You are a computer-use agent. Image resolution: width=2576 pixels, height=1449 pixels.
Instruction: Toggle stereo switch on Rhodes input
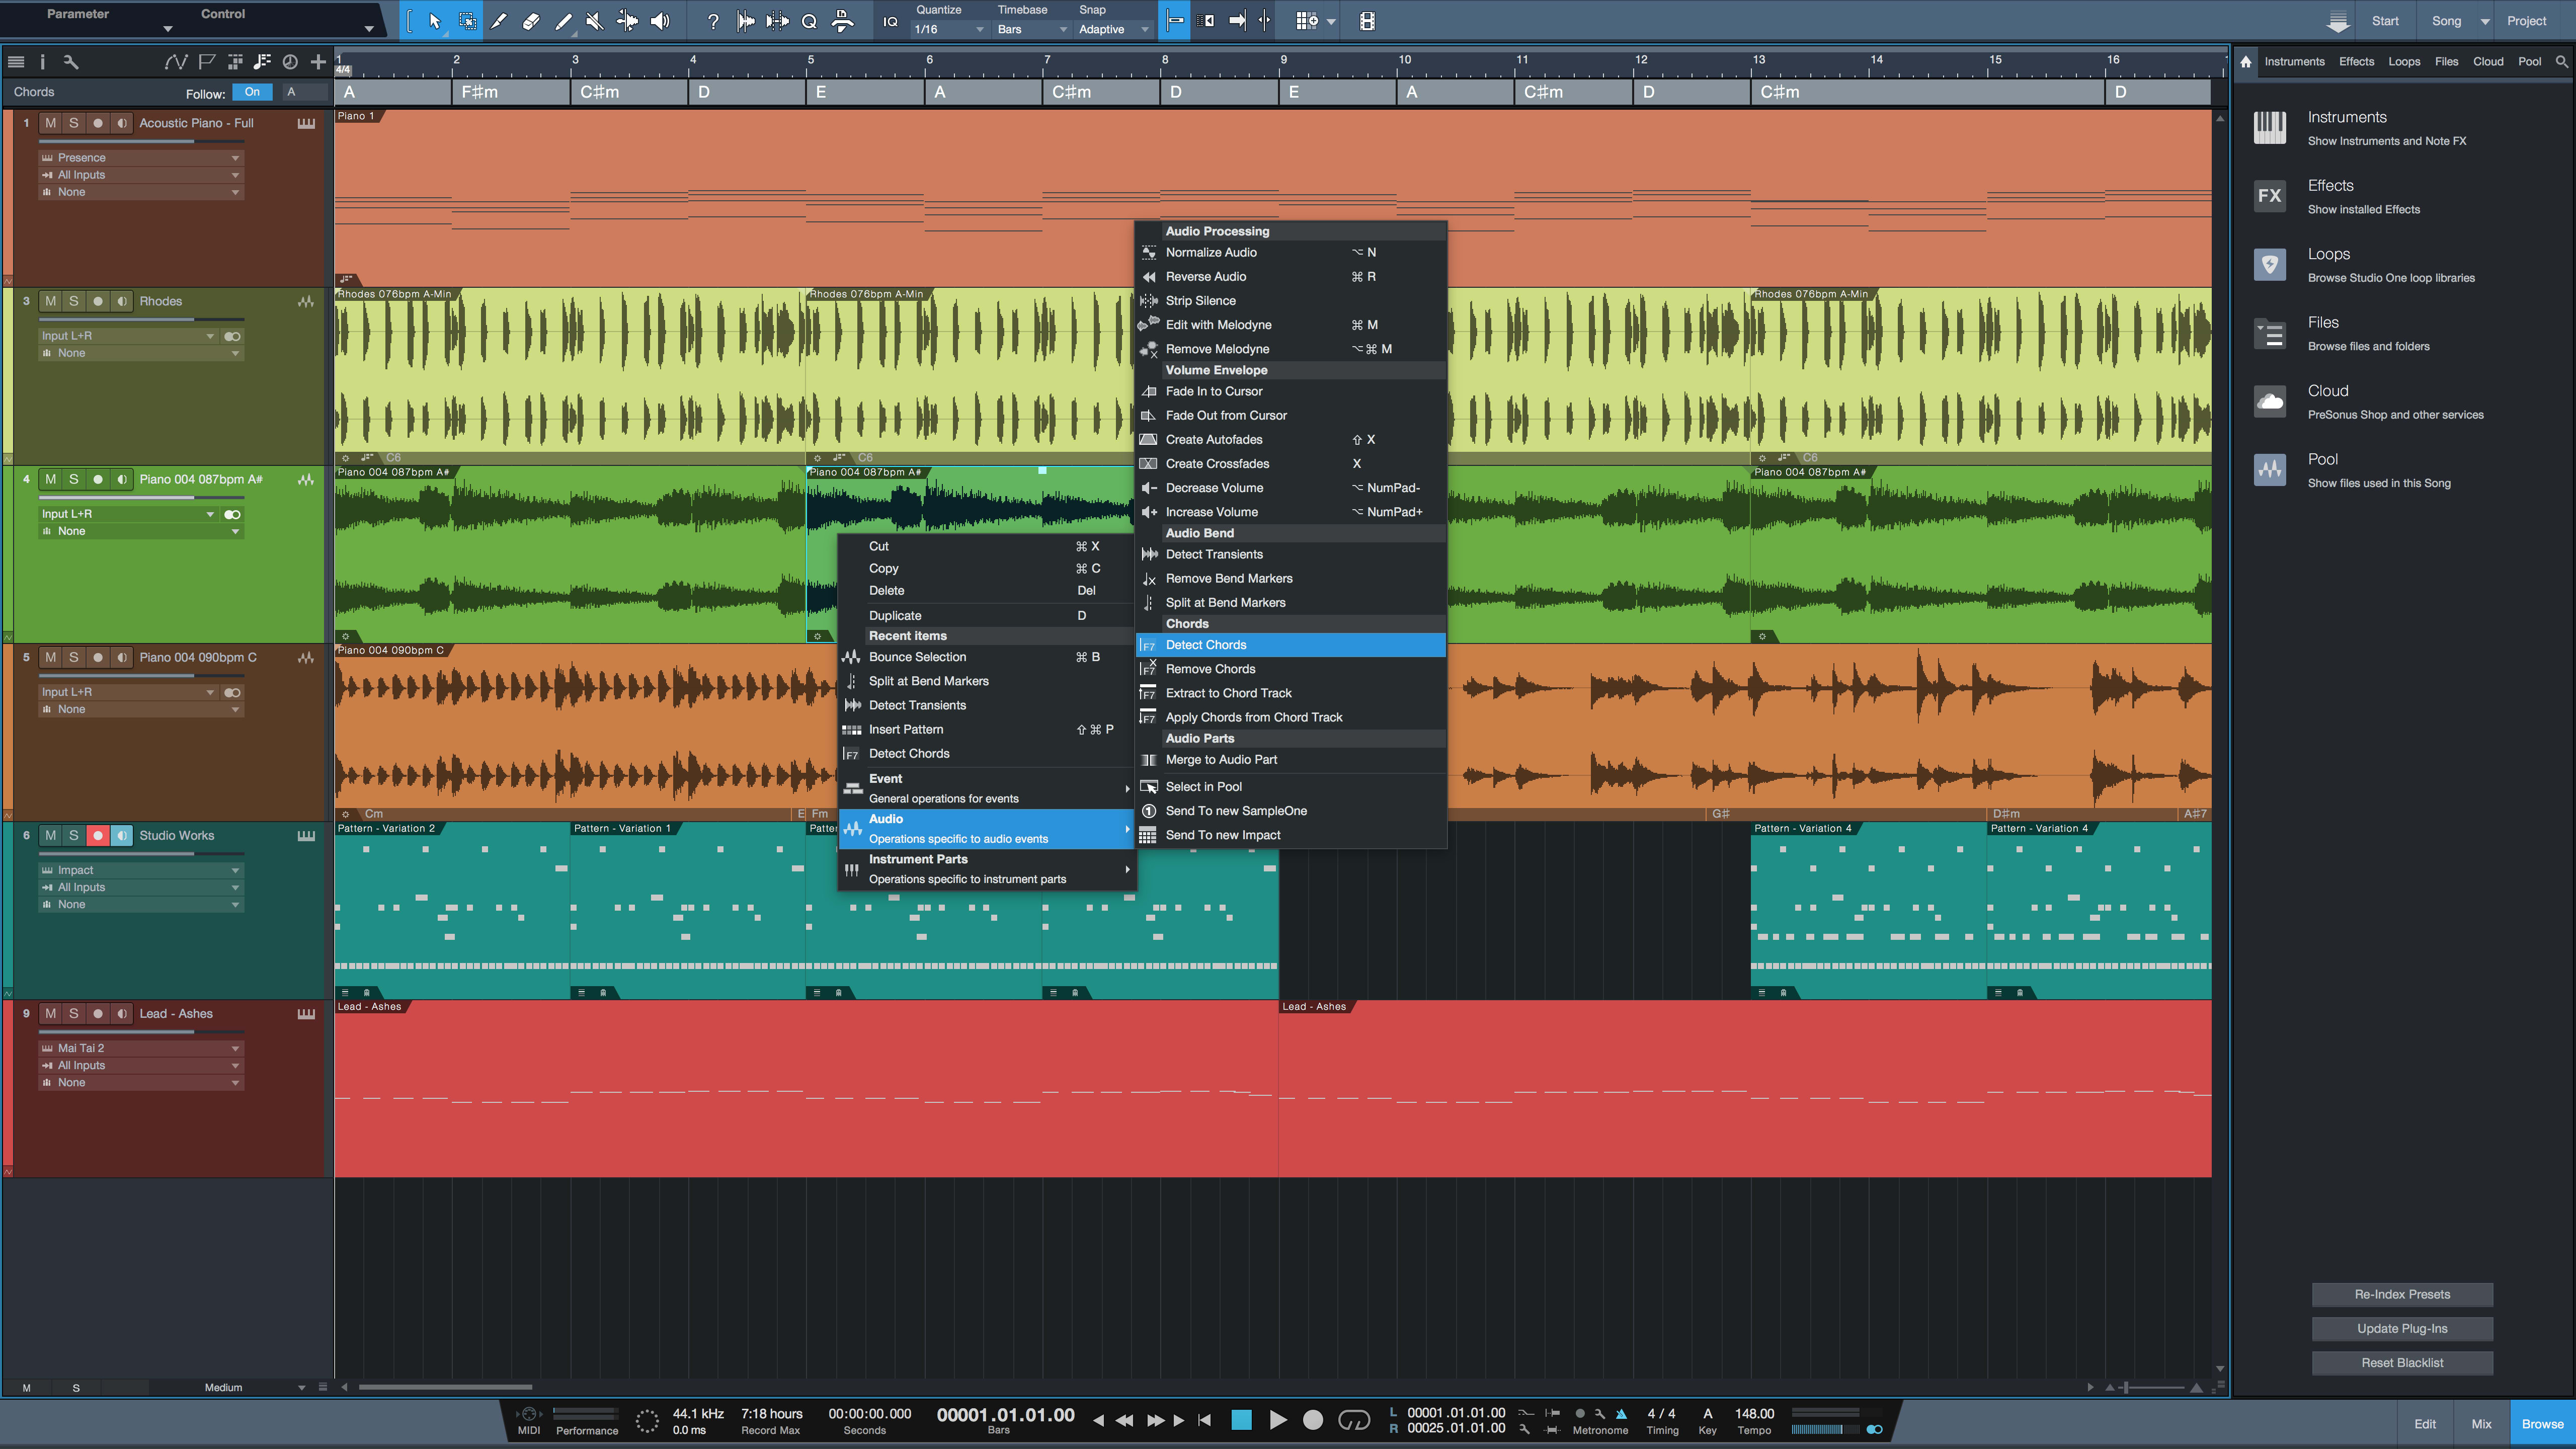232,336
